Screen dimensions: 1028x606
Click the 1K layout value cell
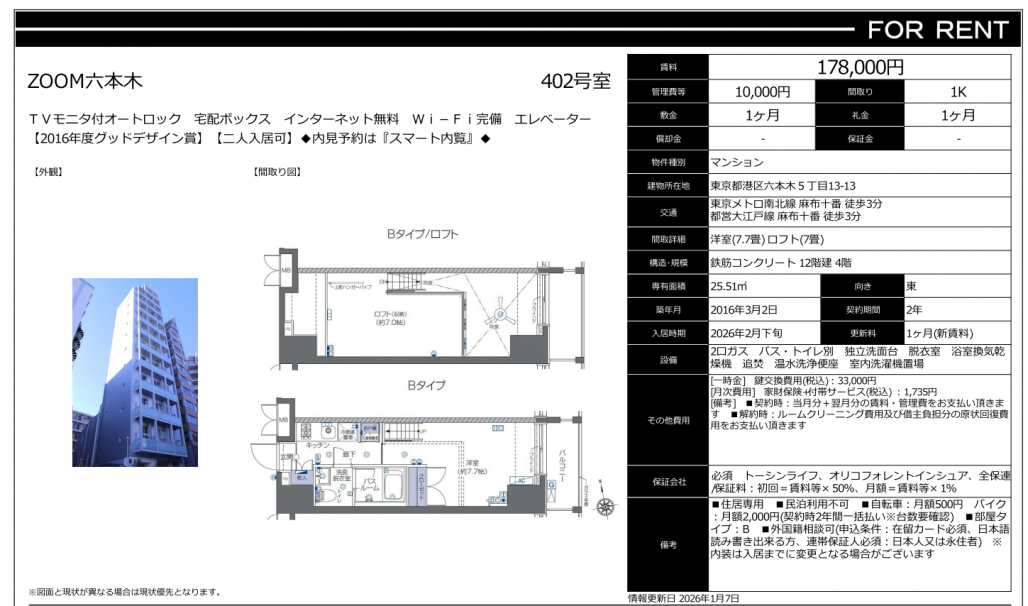958,92
